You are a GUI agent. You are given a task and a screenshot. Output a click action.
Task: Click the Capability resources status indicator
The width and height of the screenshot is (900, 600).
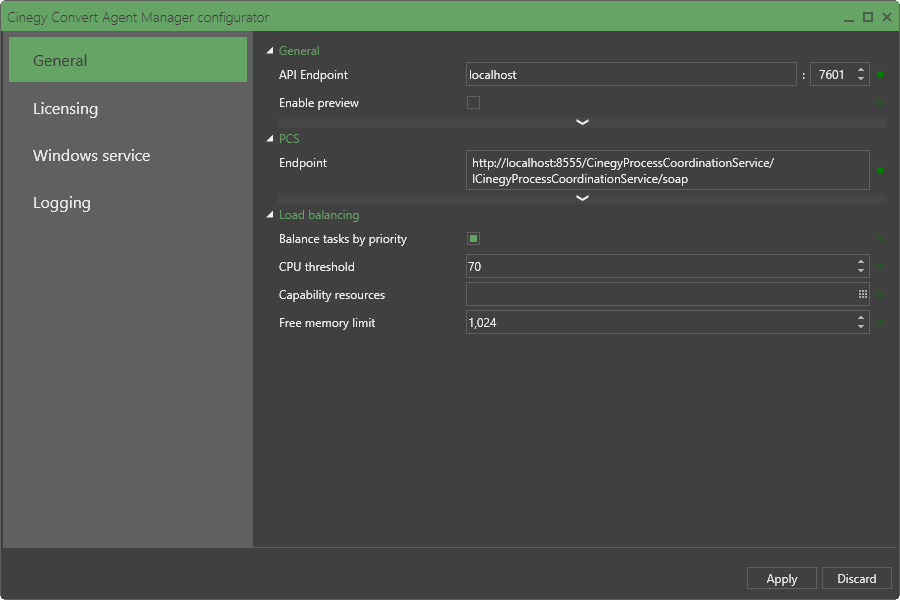880,295
